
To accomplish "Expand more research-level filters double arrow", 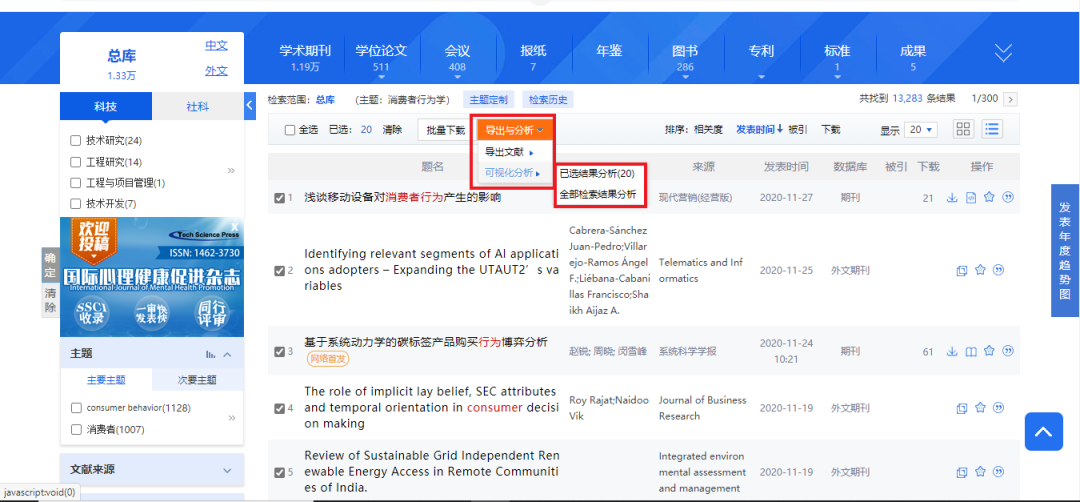I will click(231, 170).
